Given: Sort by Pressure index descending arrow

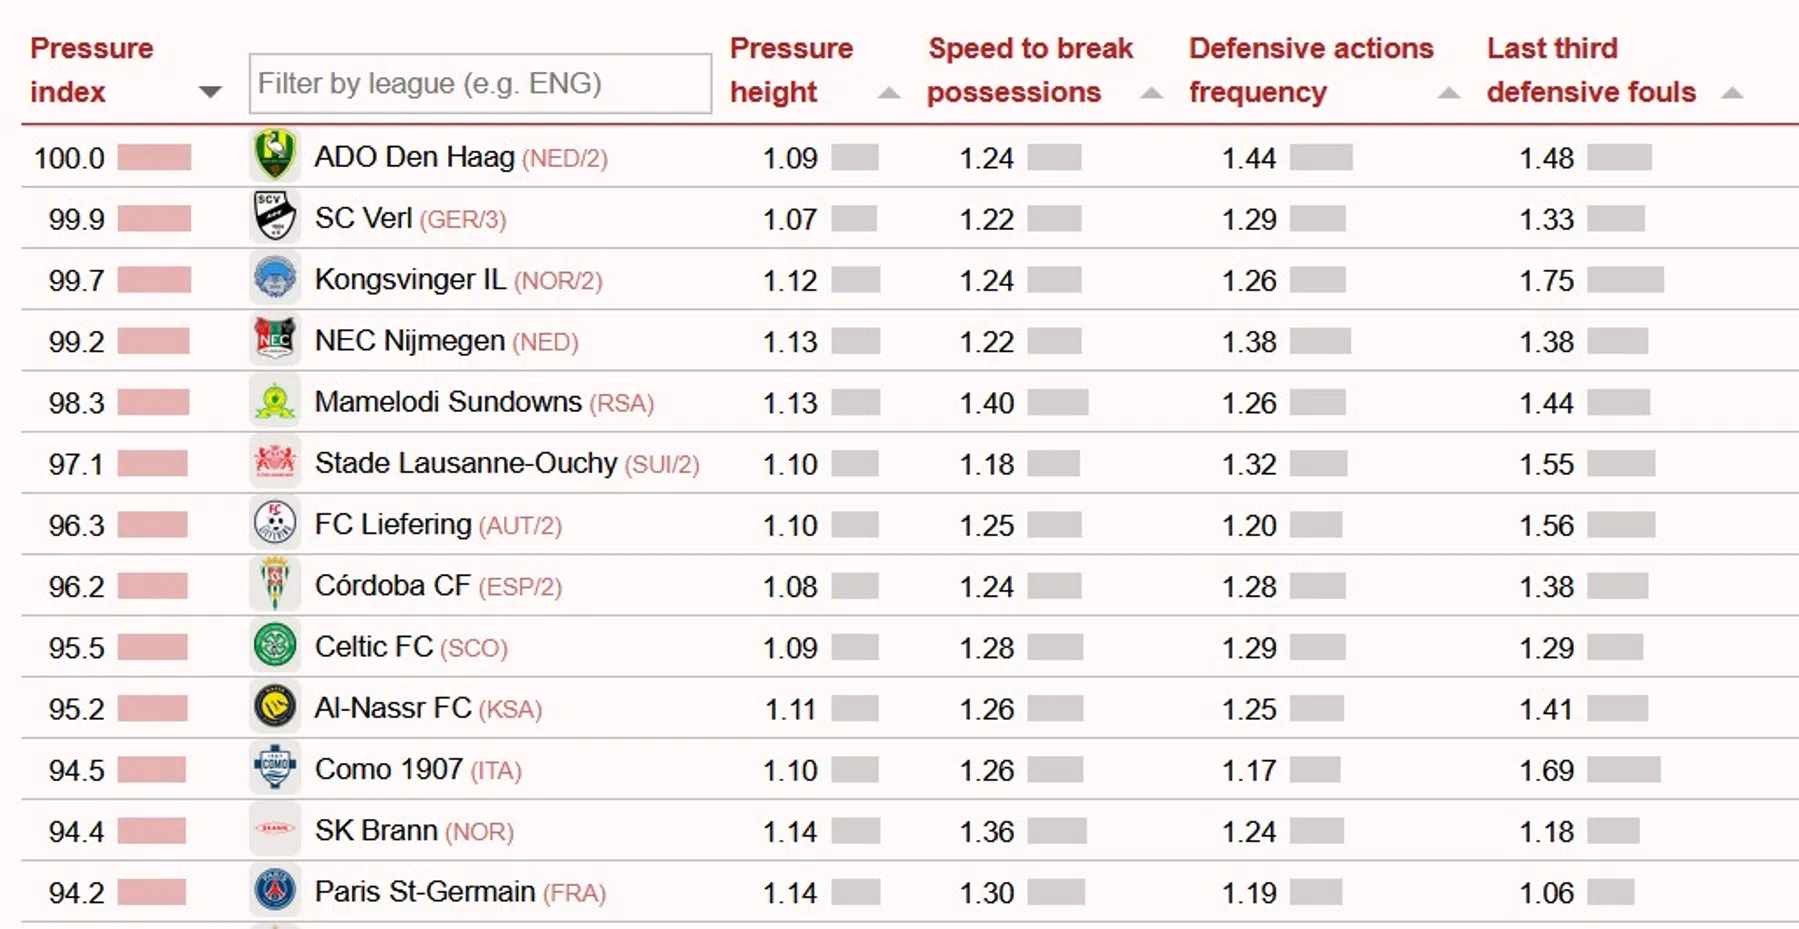Looking at the screenshot, I should click(210, 92).
